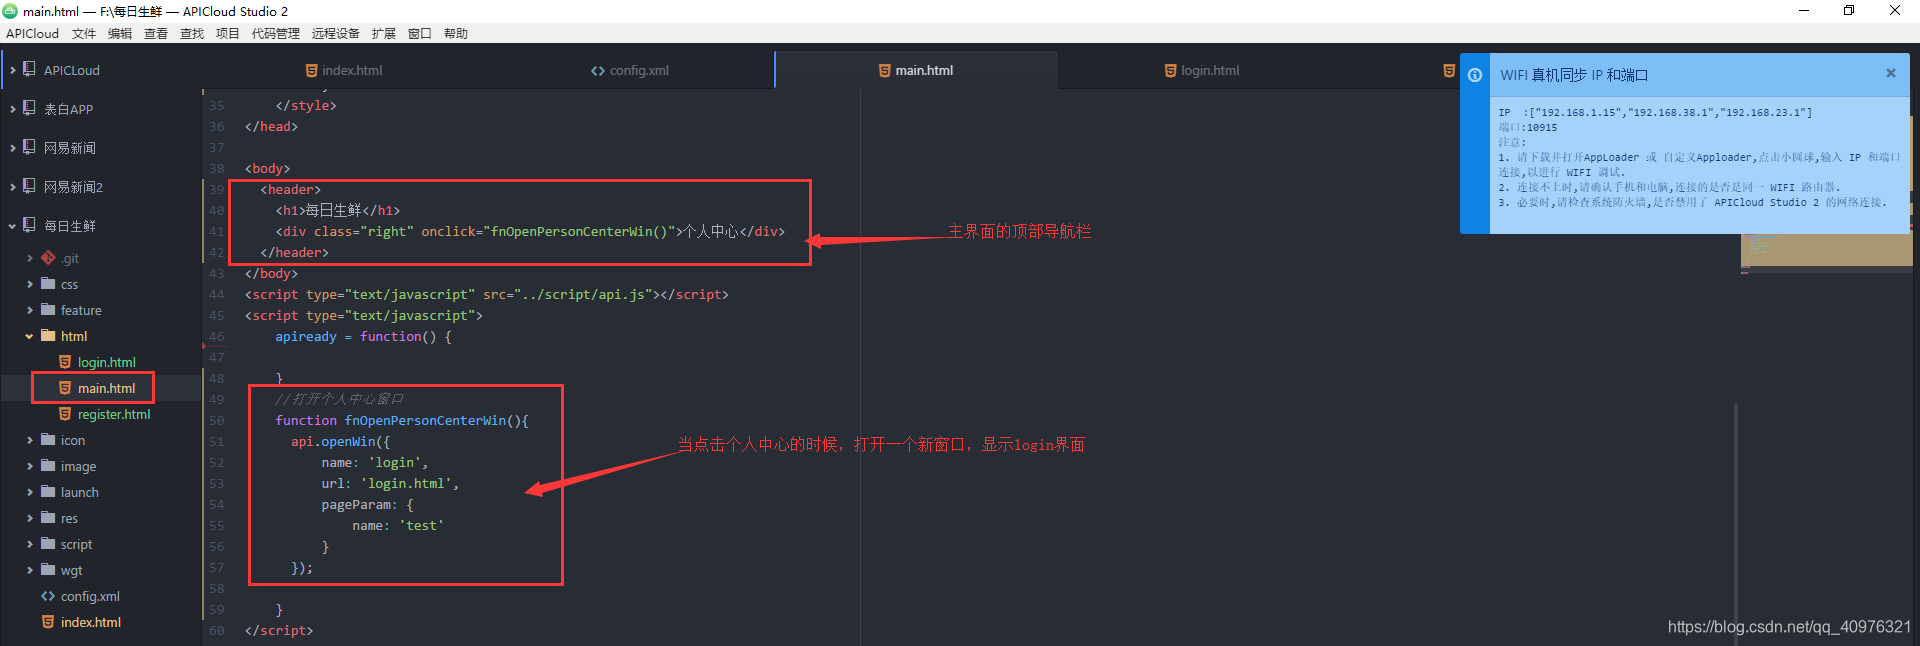Collapse the 每日生鲜 project node
The height and width of the screenshot is (646, 1920).
12,226
